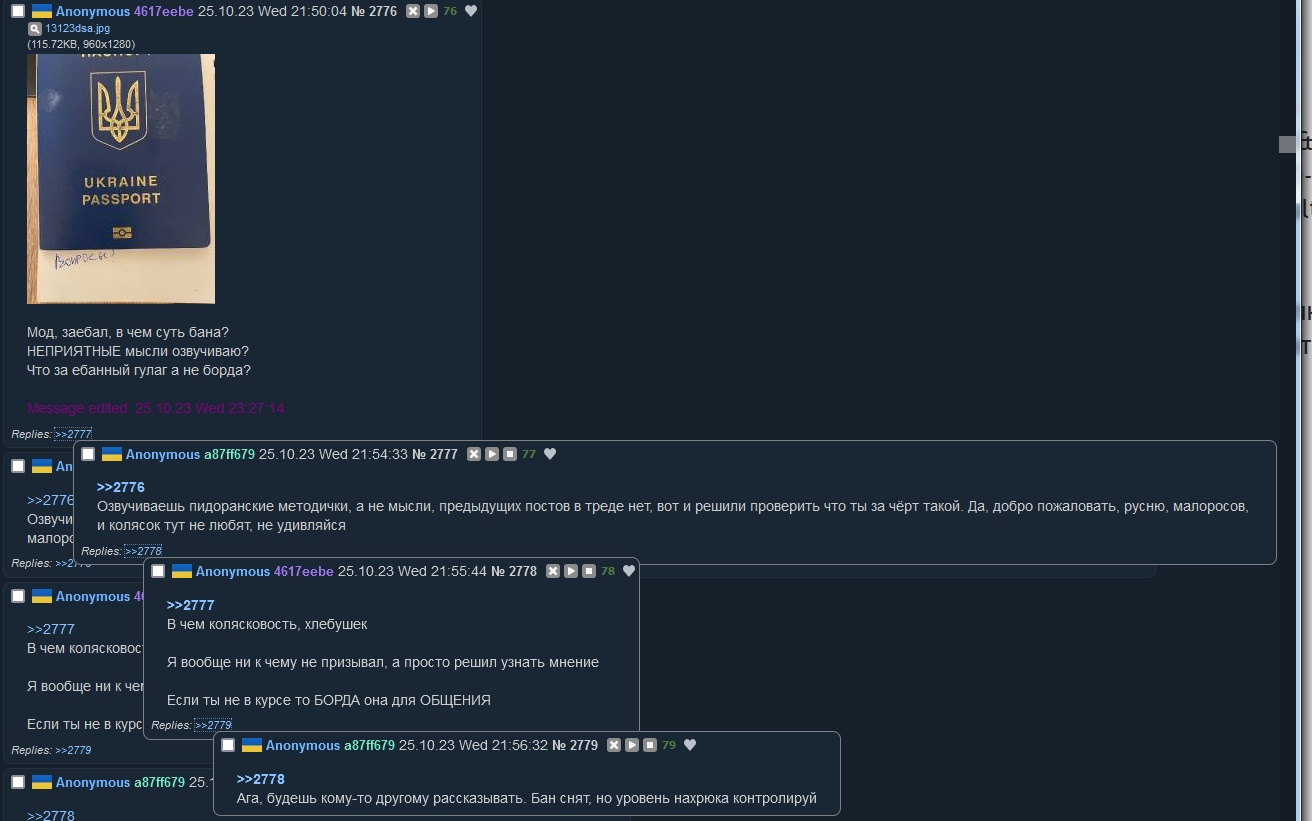The width and height of the screenshot is (1312, 821).
Task: Click poster ID a87ff679 on popup post 2779
Action: [x=370, y=745]
